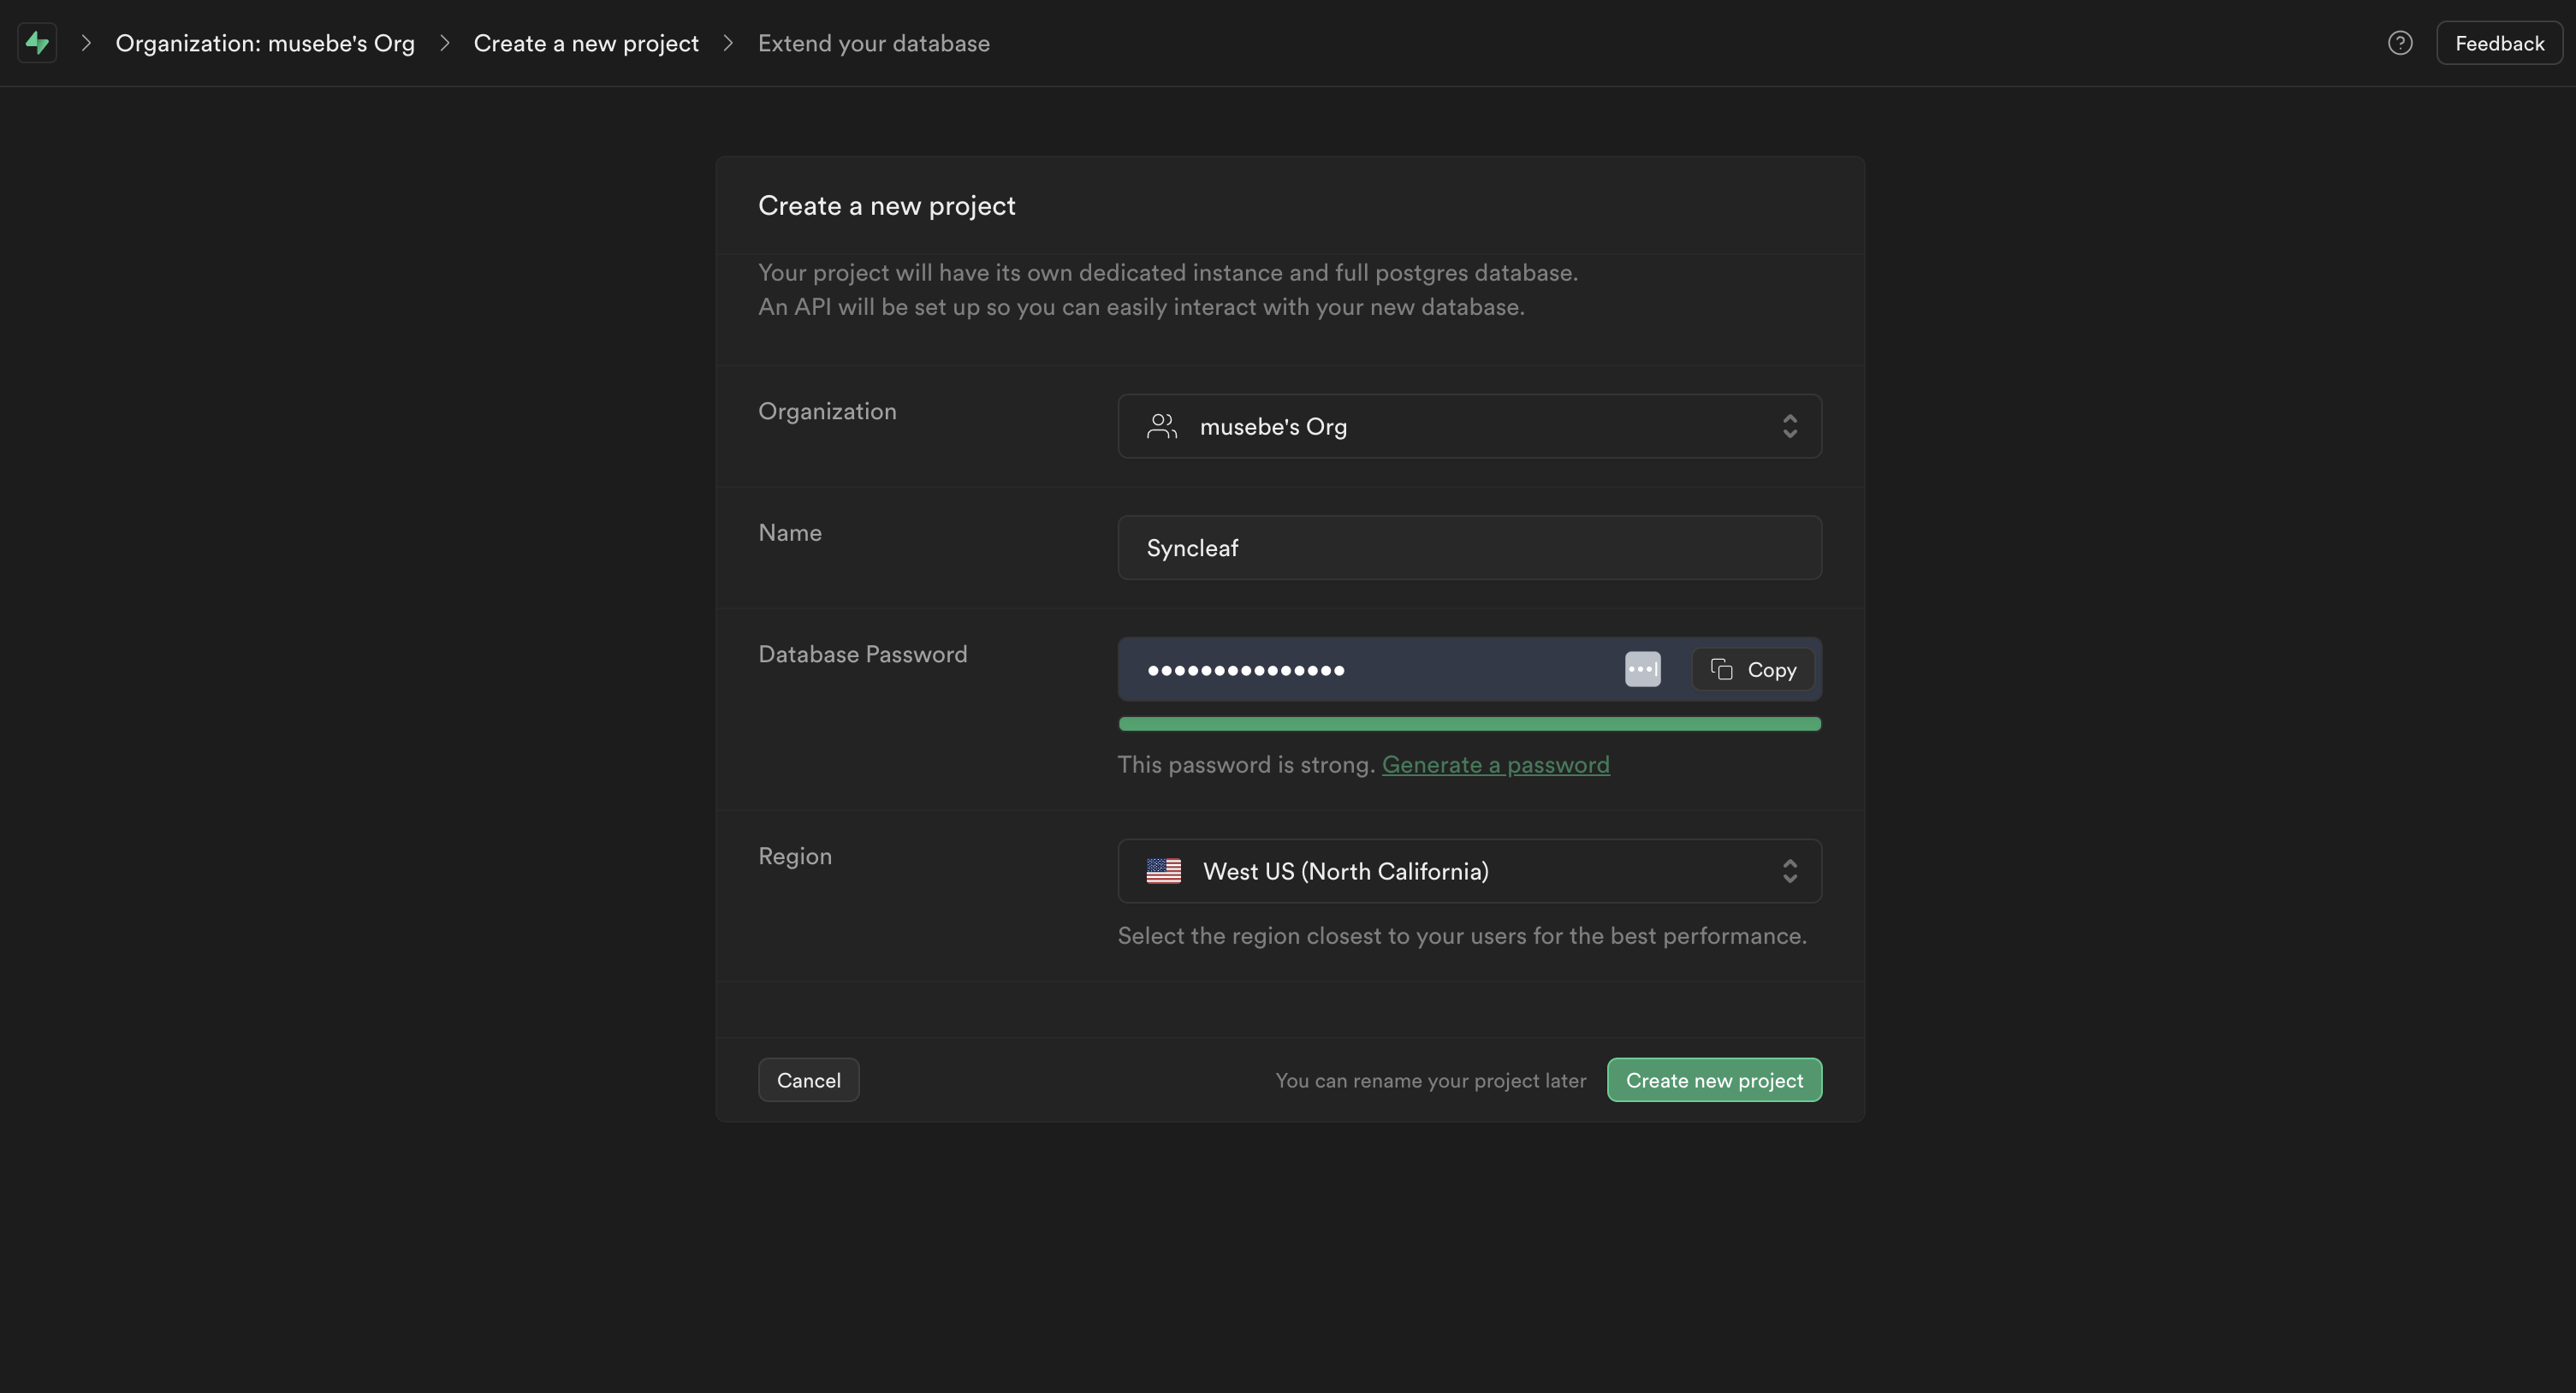Click chevron after Organization breadcrumb
The width and height of the screenshot is (2576, 1393).
(445, 43)
